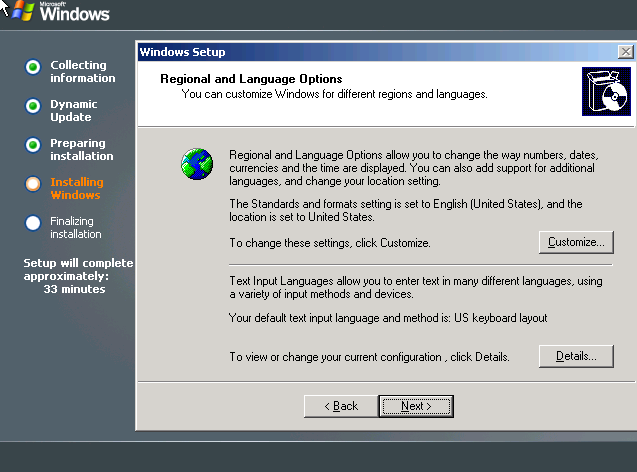
Task: Select the Finalizing installation step indicator
Action: pyautogui.click(x=33, y=223)
